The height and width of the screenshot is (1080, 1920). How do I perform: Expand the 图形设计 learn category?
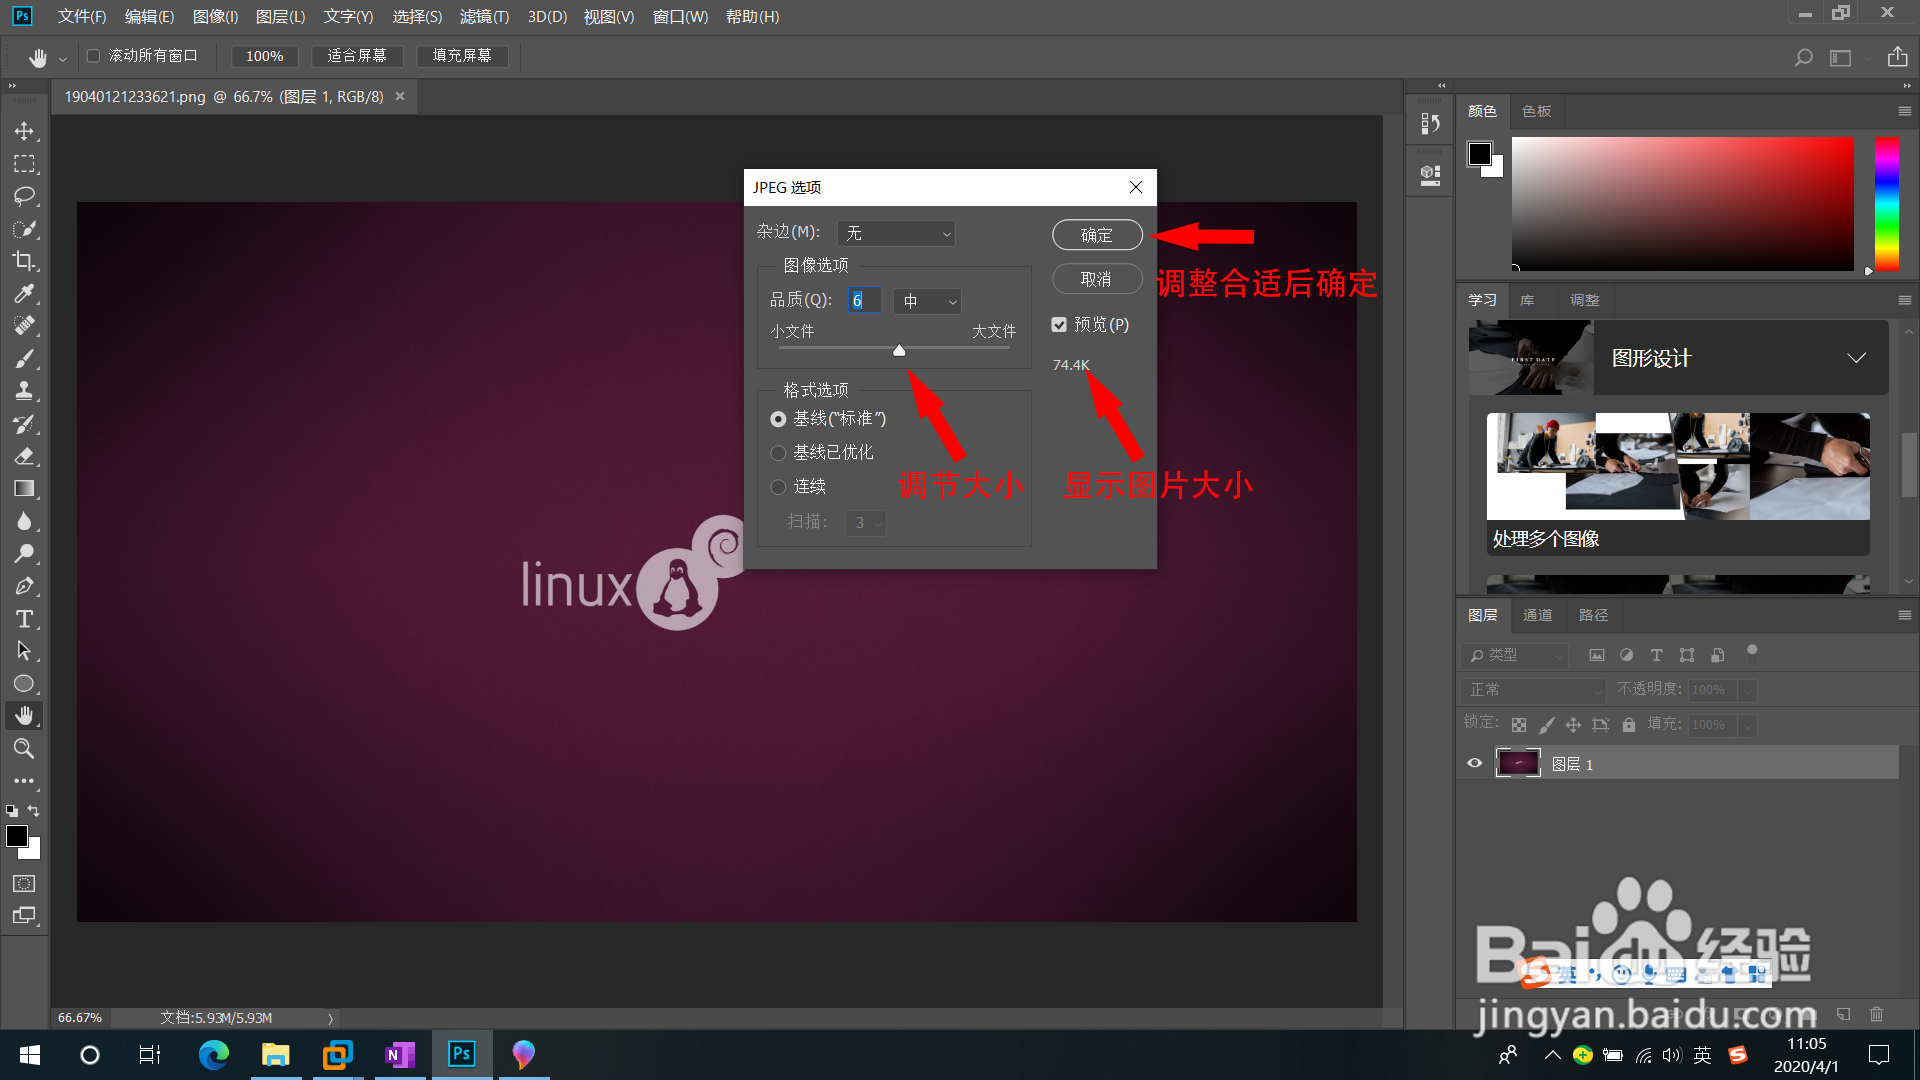point(1856,358)
